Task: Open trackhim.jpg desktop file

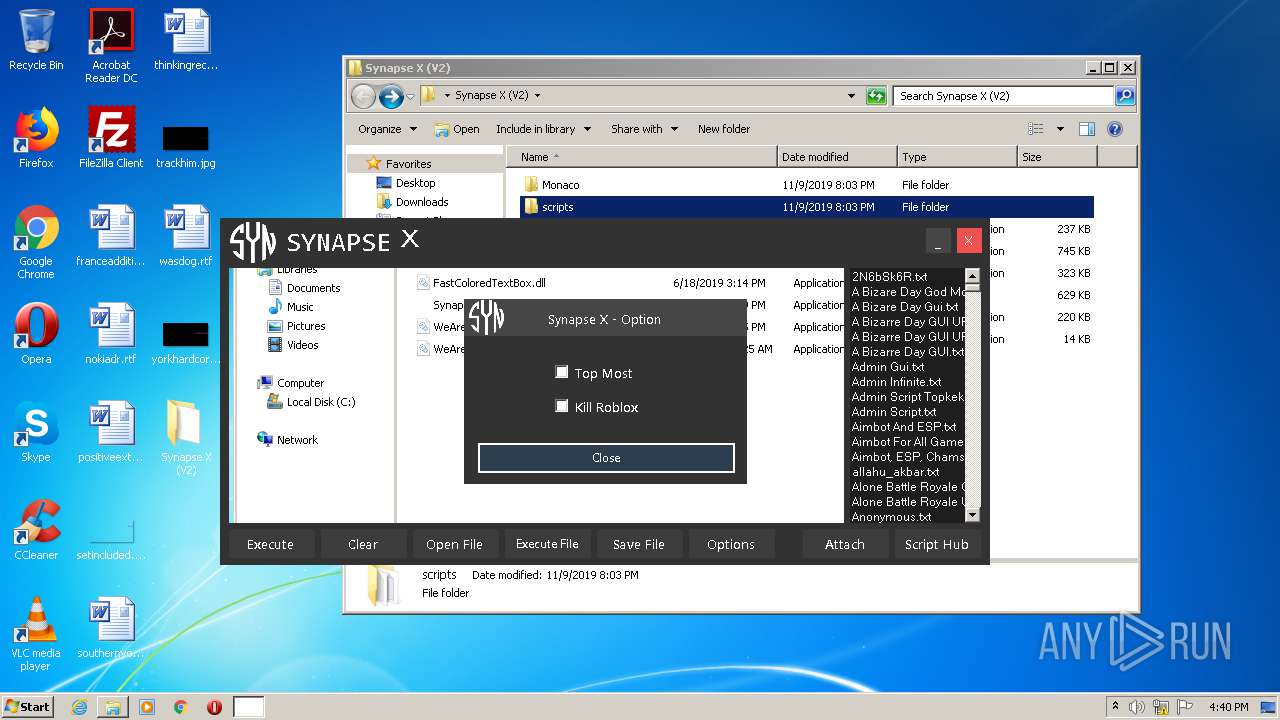Action: pyautogui.click(x=186, y=146)
